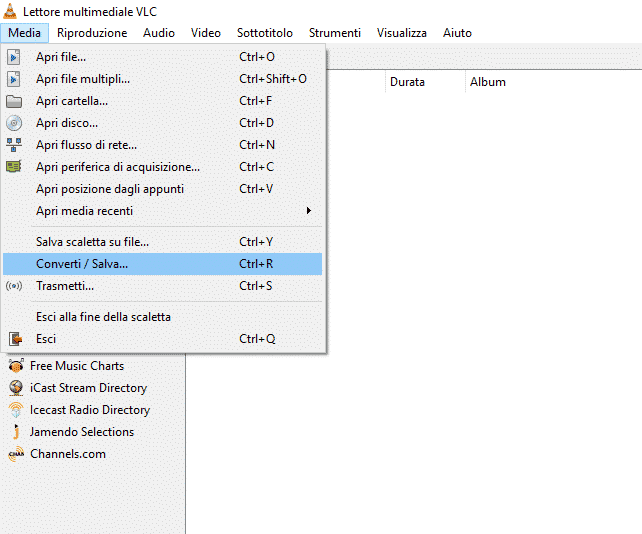Screen dimensions: 642x534
Task: Click the Apri file multipli icon
Action: tap(14, 79)
